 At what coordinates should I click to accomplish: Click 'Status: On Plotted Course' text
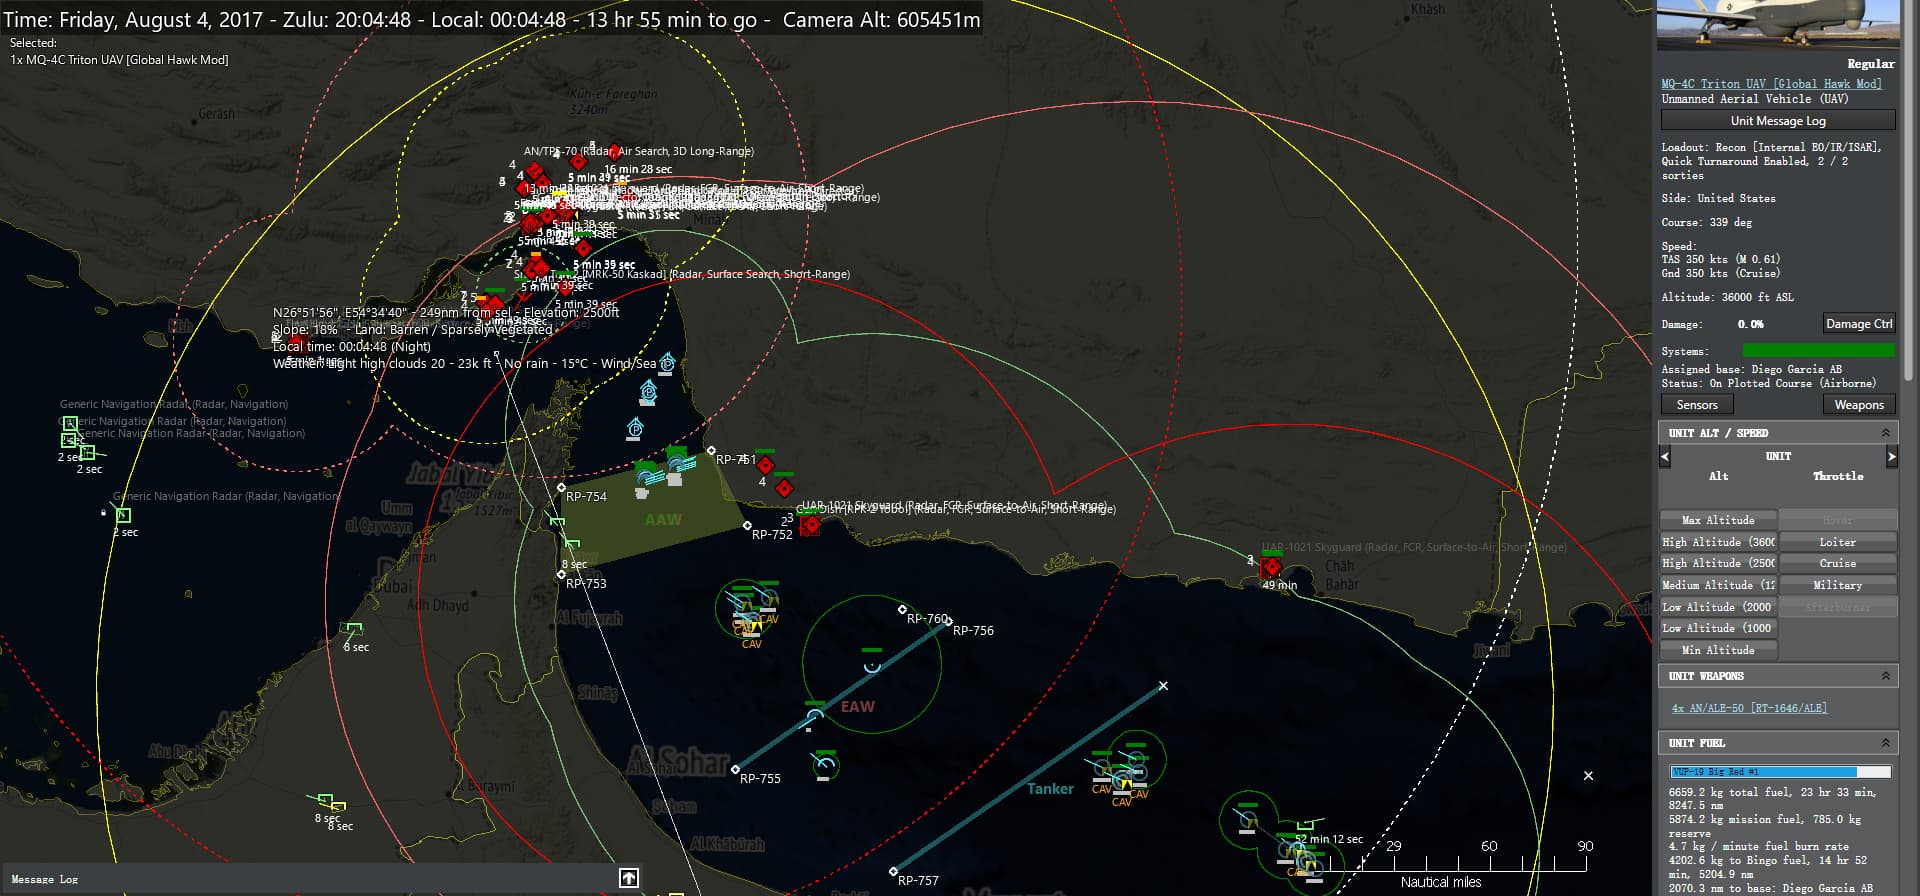pos(1768,383)
